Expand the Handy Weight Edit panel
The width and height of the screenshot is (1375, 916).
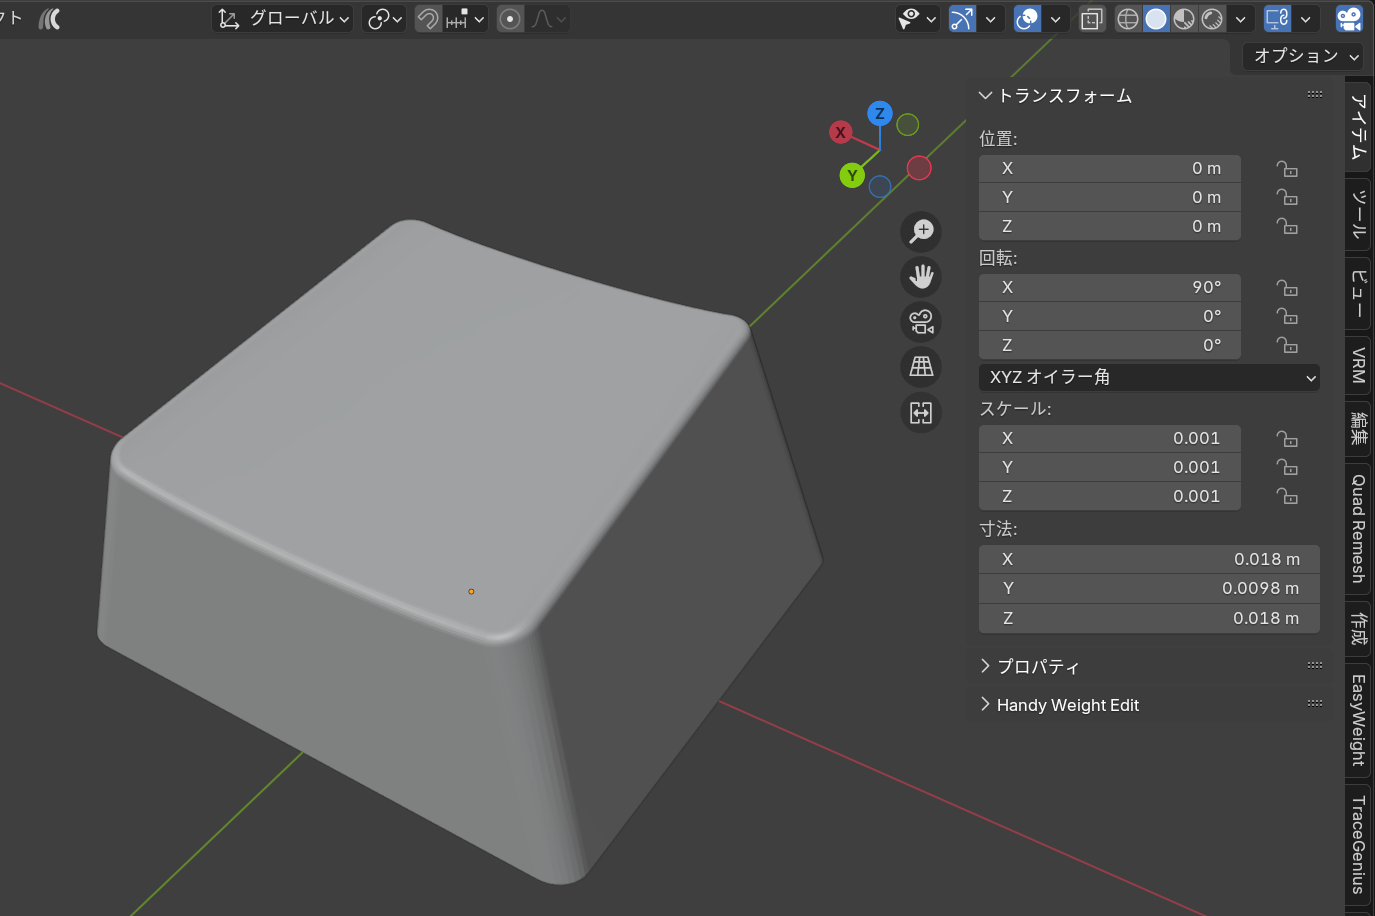click(1067, 705)
